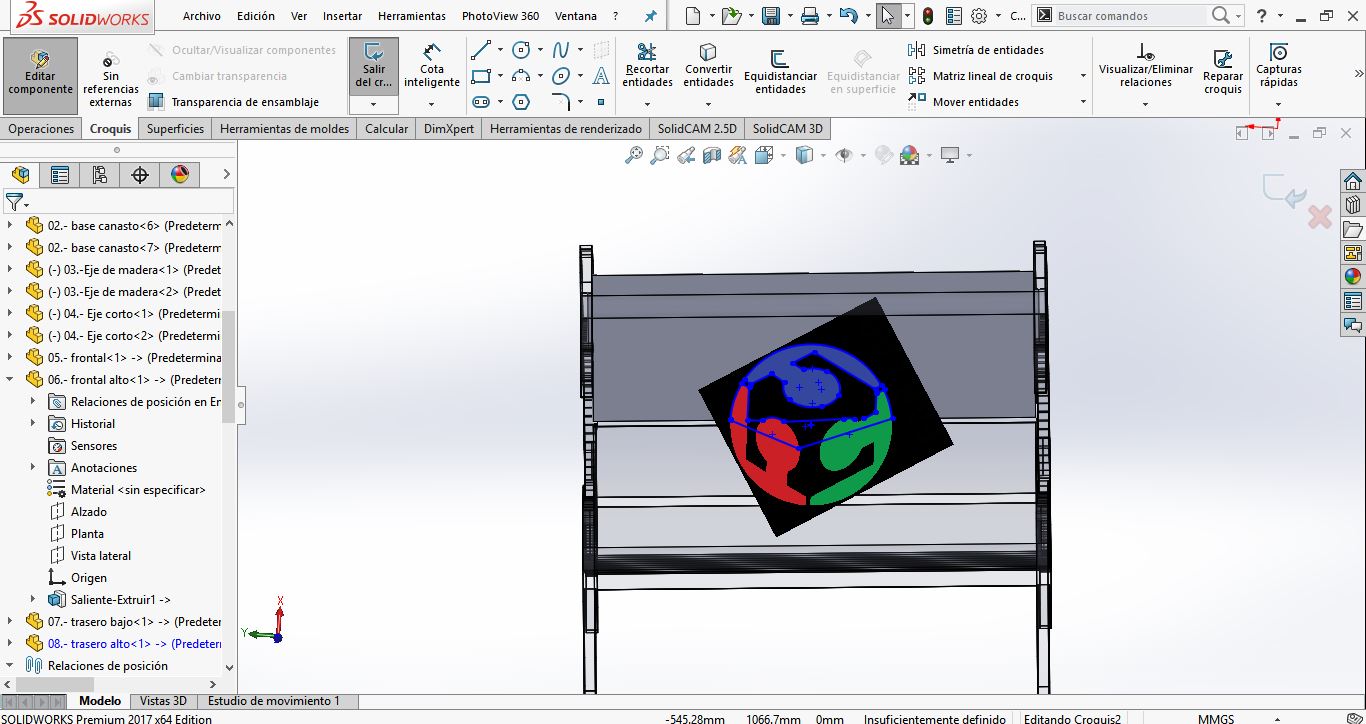Click Capturas rápidas snaps tool

click(1279, 66)
